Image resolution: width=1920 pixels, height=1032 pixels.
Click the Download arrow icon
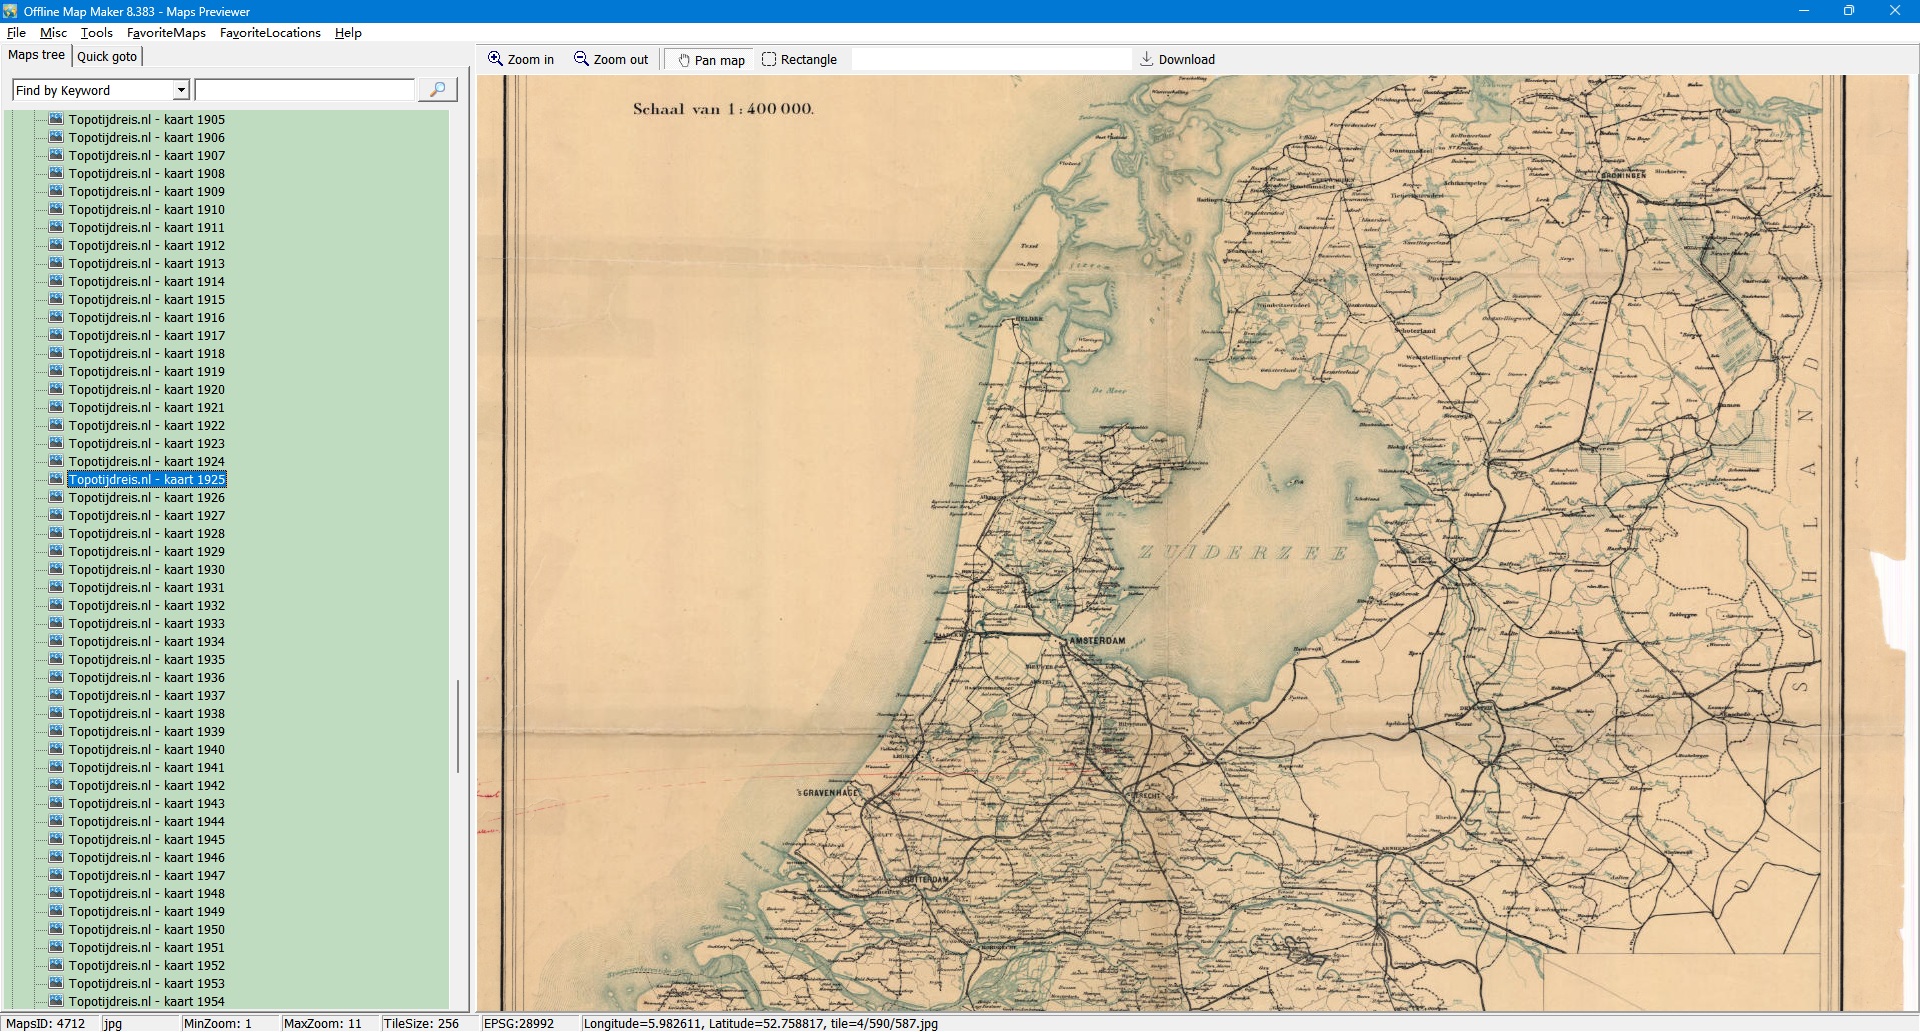[1147, 59]
